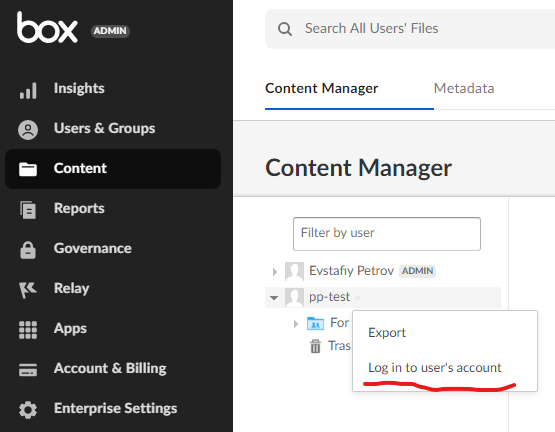The image size is (555, 432).
Task: Select the pp-test user row
Action: pyautogui.click(x=383, y=297)
